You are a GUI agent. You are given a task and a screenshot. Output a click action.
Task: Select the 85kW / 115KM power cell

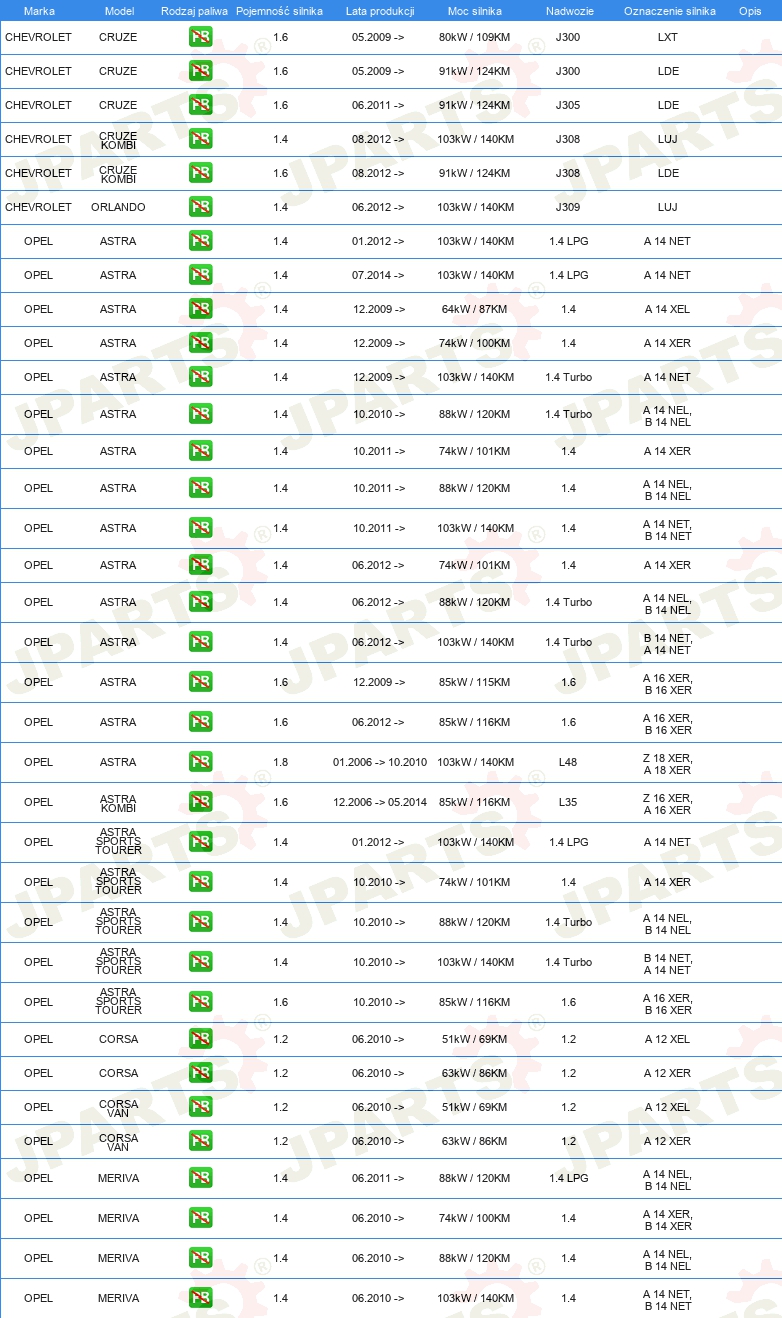tap(475, 682)
